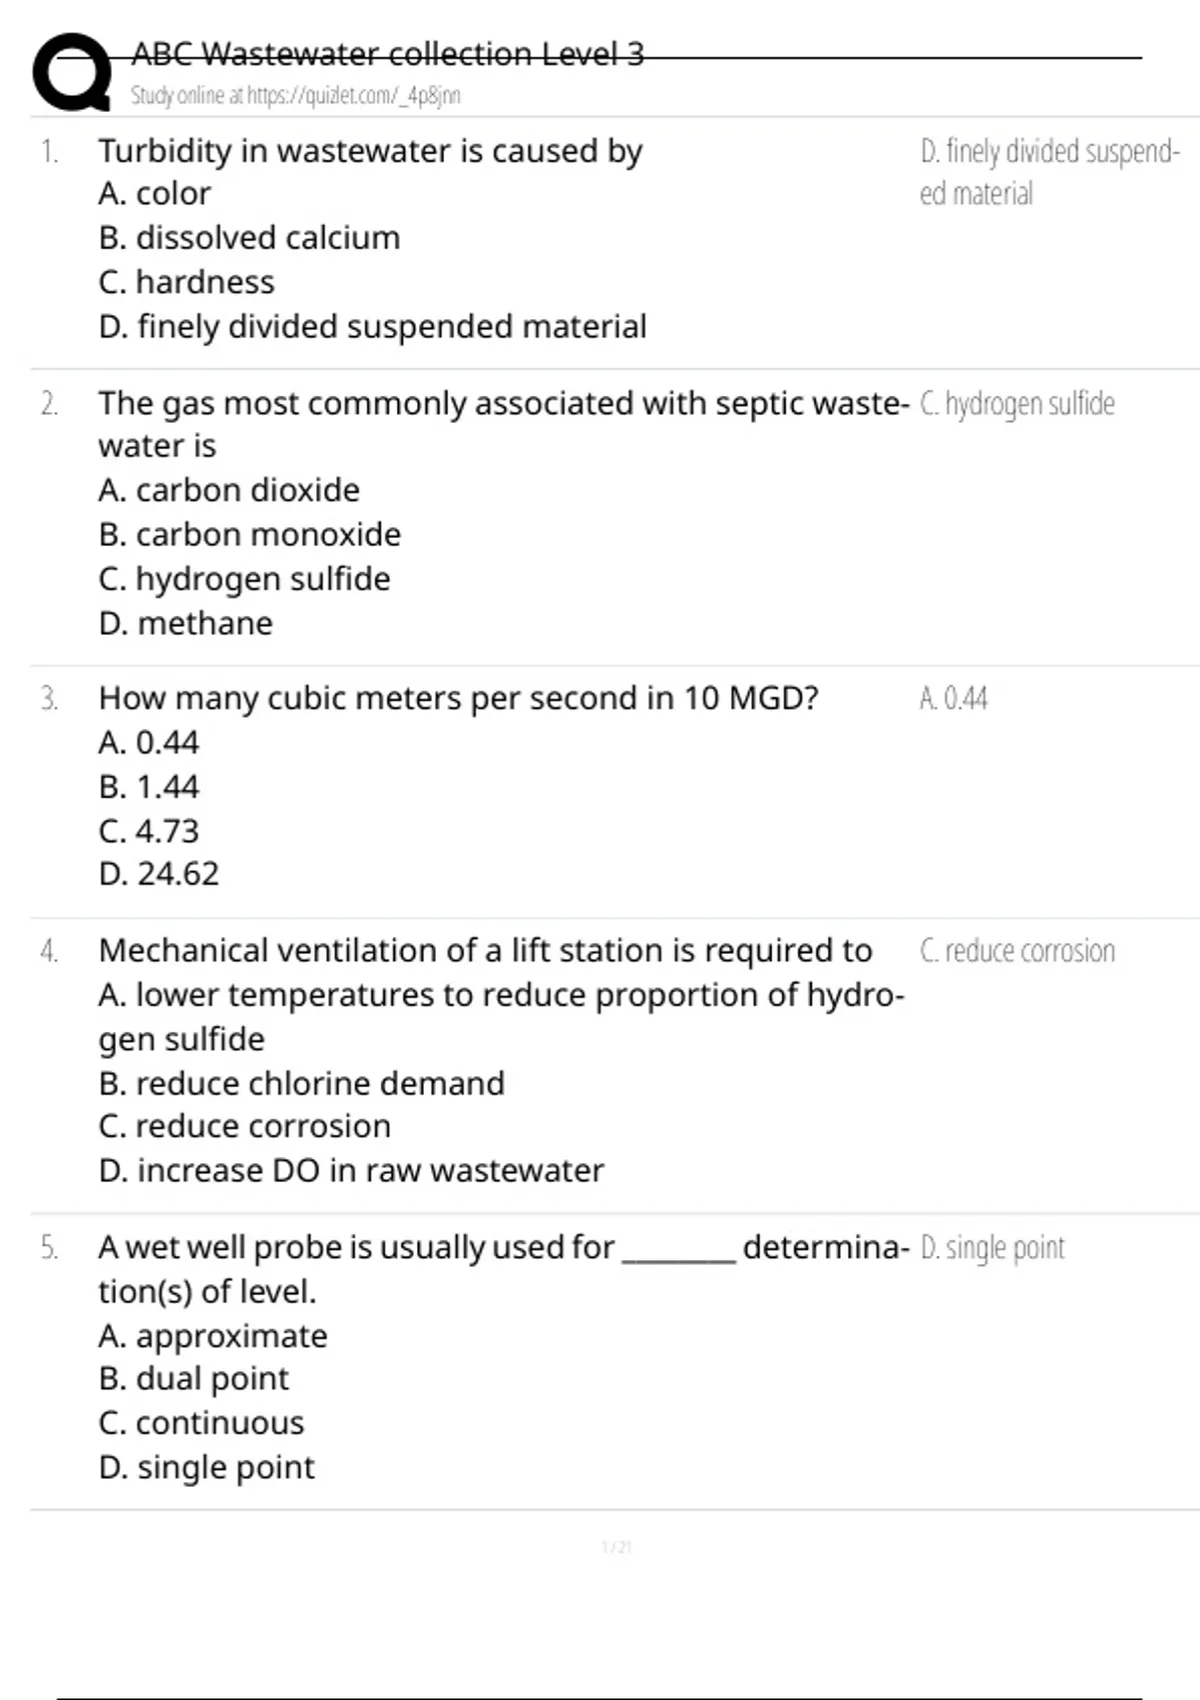Click the ABC Wastewater collection Level 3 title
The width and height of the screenshot is (1200, 1700).
click(x=388, y=54)
